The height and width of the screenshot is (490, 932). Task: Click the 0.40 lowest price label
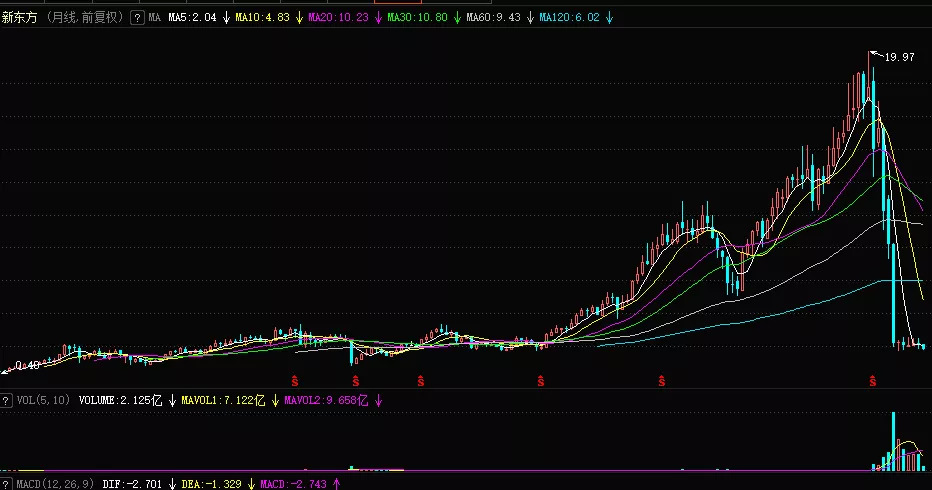coord(28,366)
